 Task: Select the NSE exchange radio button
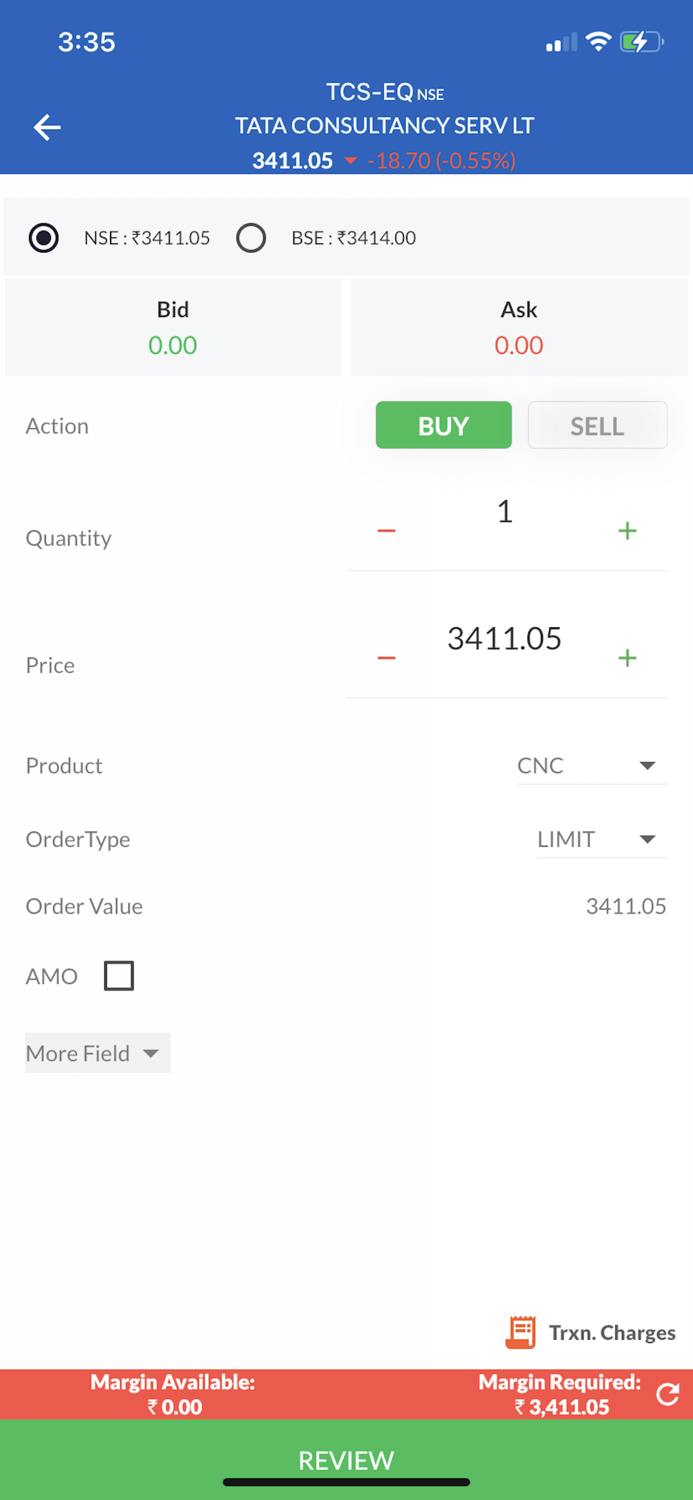click(43, 238)
